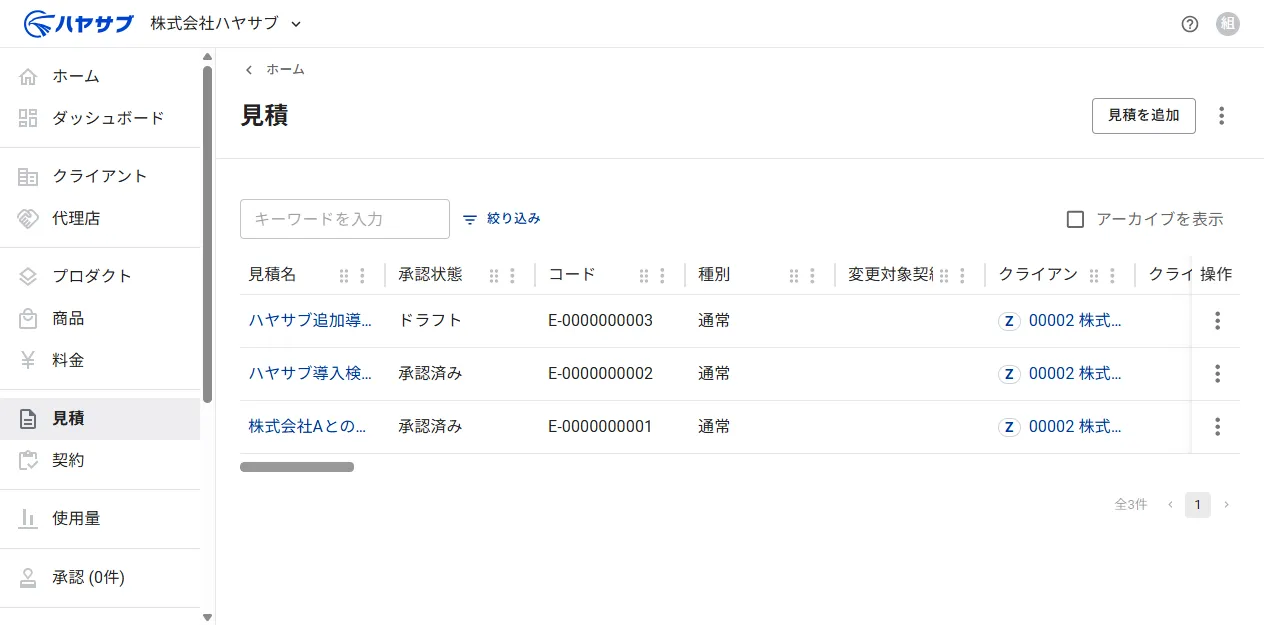Open the 株式会社Aとの… estimate link
Screen dimensions: 1264x625
(x=307, y=427)
